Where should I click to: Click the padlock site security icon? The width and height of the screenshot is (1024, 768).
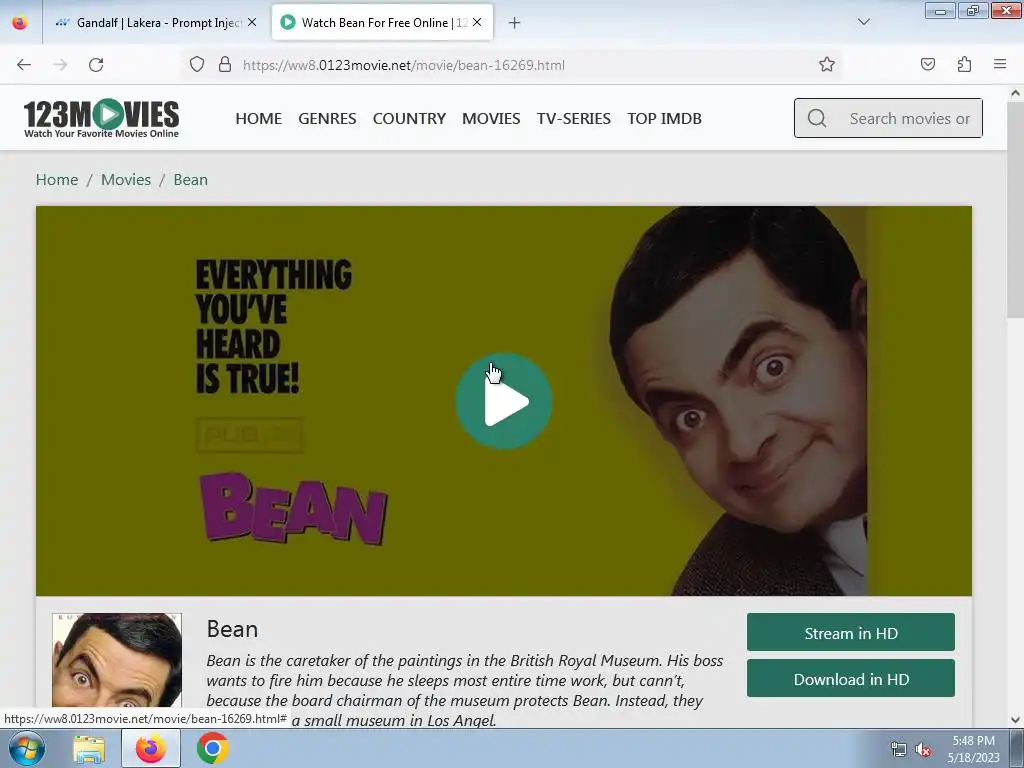click(x=225, y=65)
